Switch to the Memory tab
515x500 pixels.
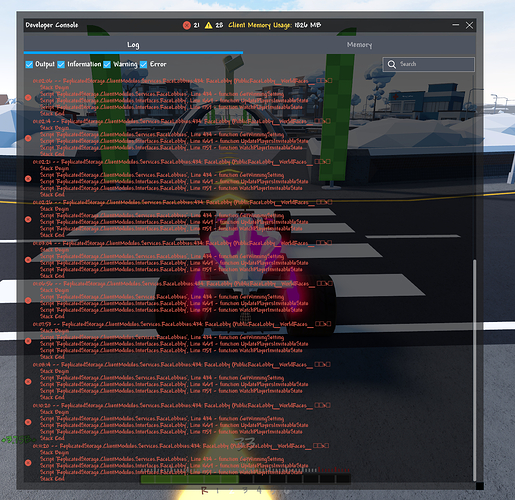pos(359,45)
